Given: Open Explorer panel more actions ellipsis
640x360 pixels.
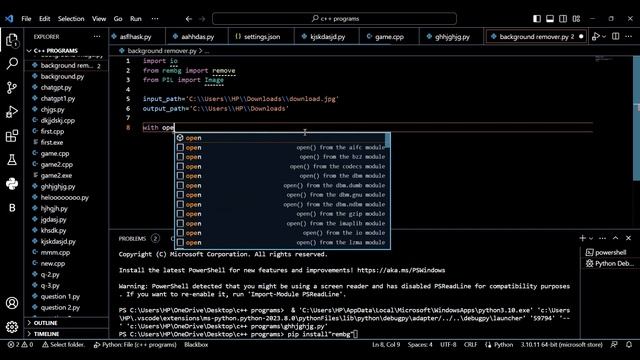Looking at the screenshot, I should tap(97, 37).
